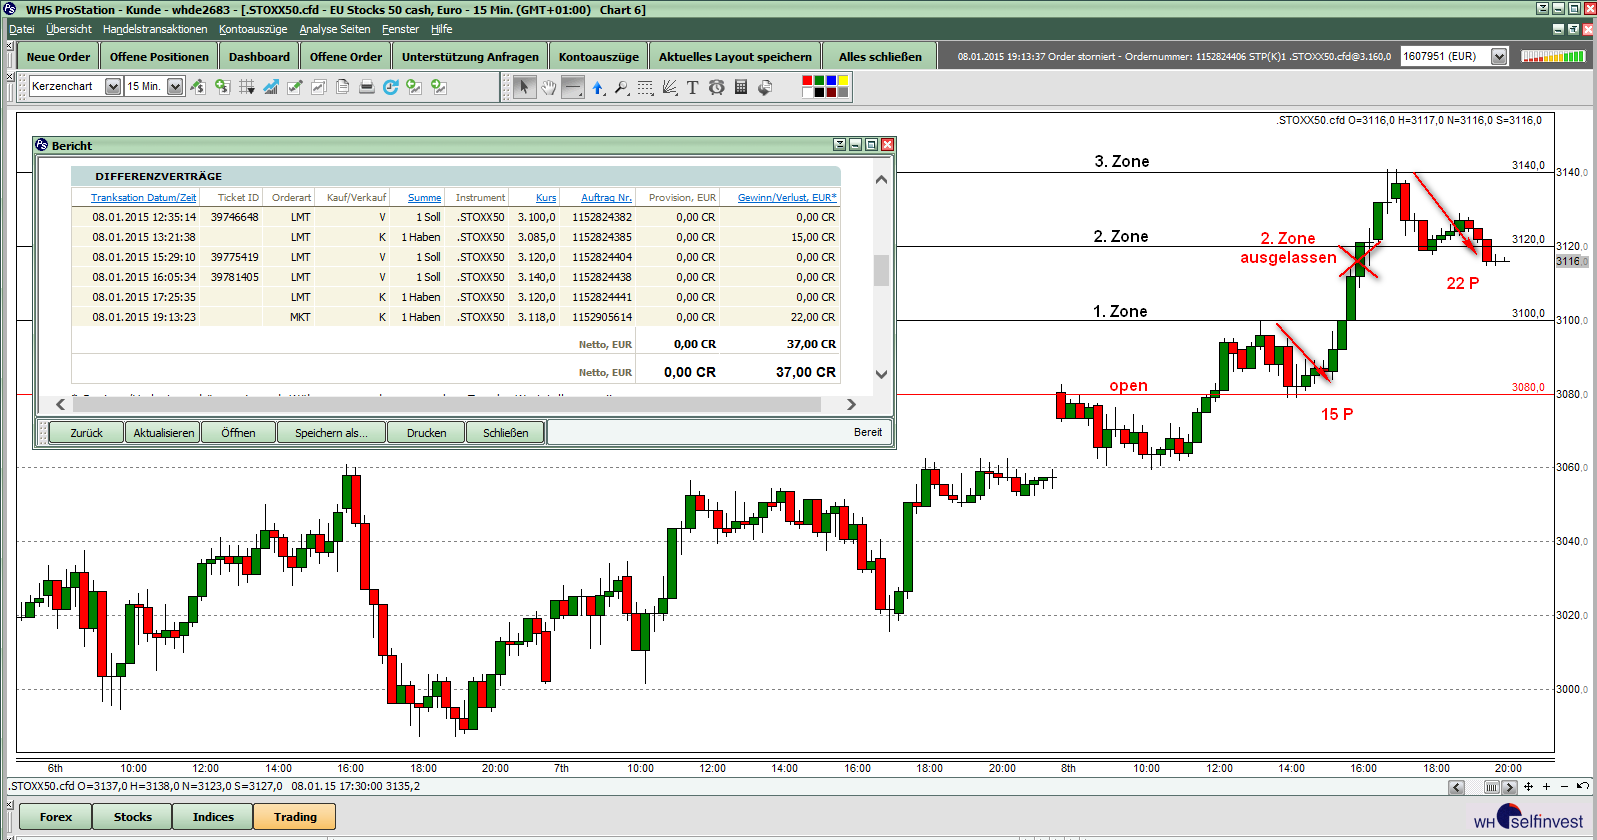Expand the 15 Min. timeframe dropdown
This screenshot has height=840, width=1597.
click(x=175, y=87)
